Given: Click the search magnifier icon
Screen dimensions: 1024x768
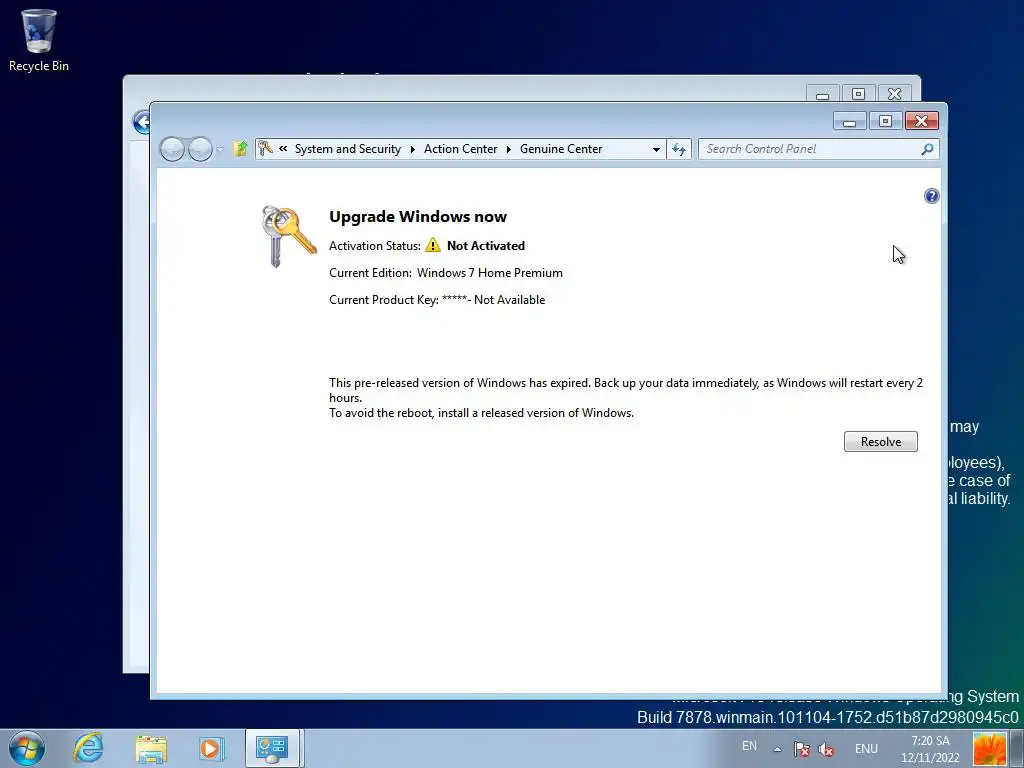Looking at the screenshot, I should click(927, 150).
